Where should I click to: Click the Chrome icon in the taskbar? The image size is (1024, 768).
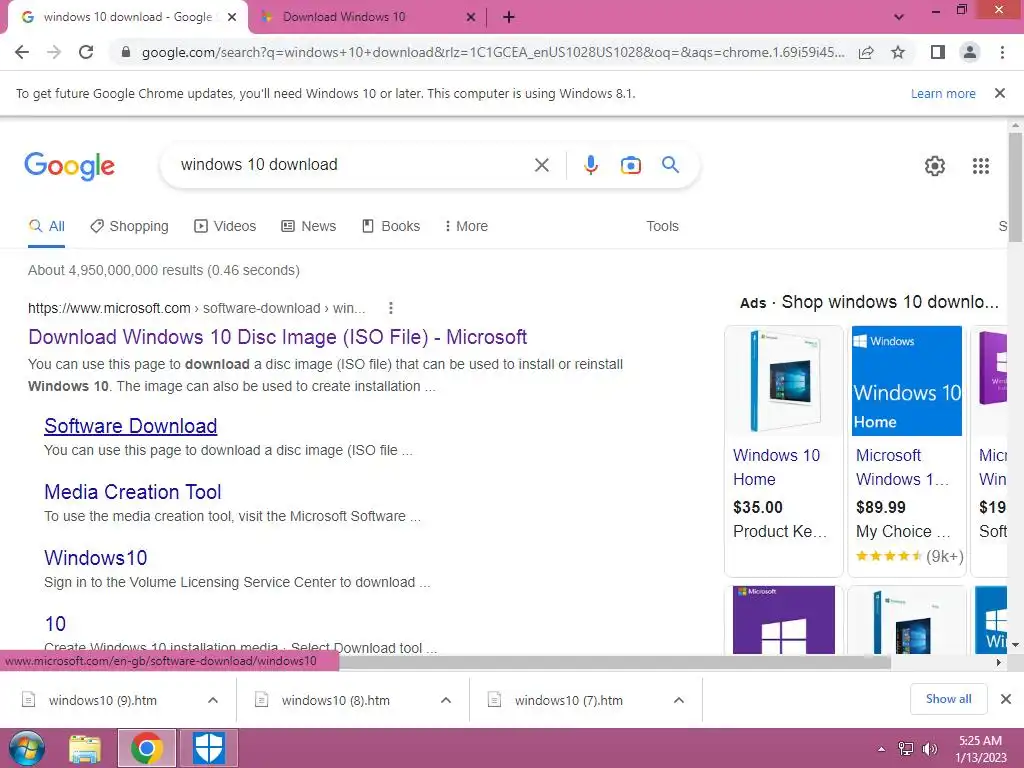[x=146, y=748]
